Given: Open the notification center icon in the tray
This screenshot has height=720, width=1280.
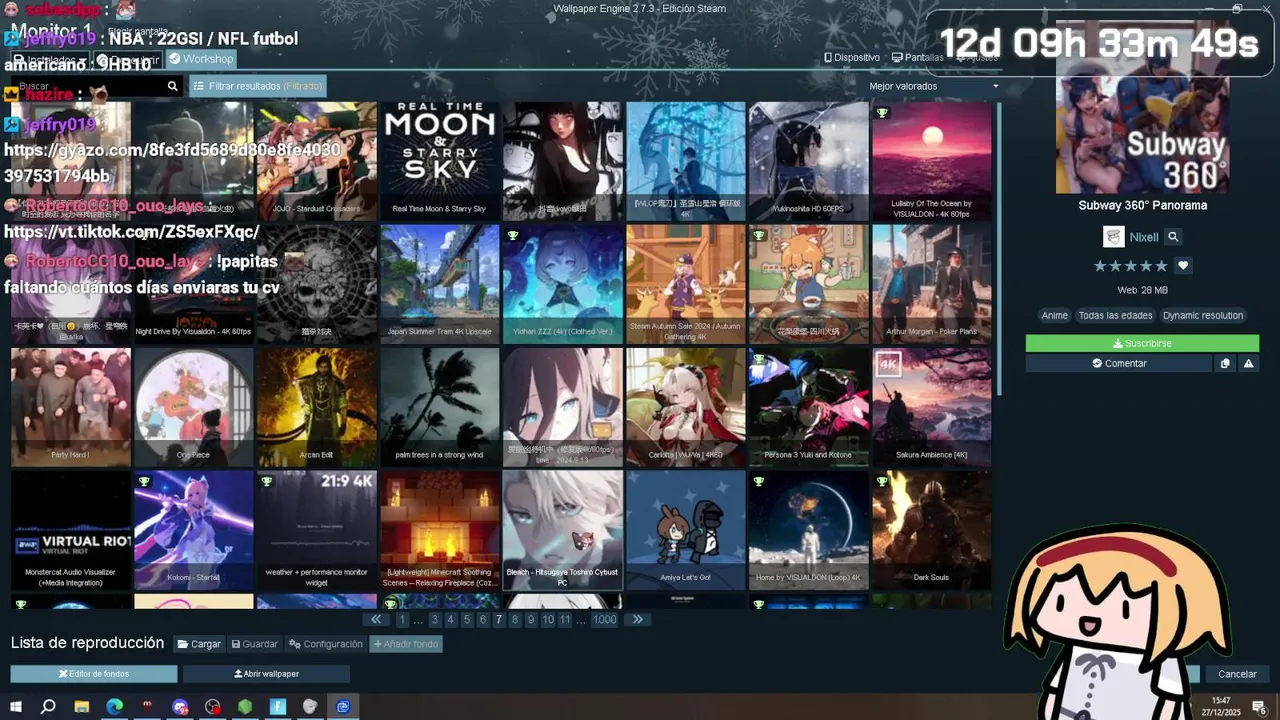Looking at the screenshot, I should click(1259, 707).
